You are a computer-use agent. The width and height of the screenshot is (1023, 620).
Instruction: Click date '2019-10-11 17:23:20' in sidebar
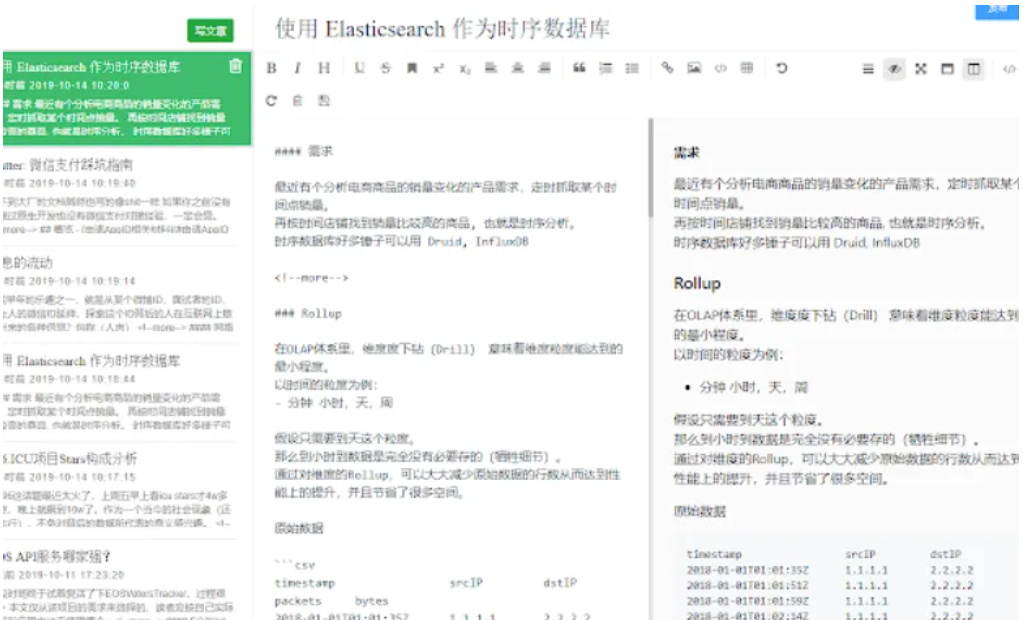(x=72, y=575)
